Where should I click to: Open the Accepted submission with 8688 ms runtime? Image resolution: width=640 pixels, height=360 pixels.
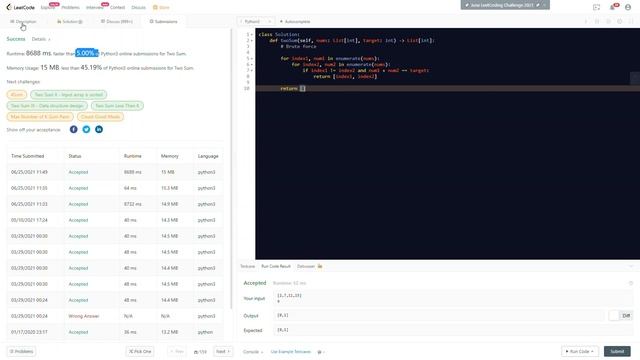pyautogui.click(x=78, y=172)
